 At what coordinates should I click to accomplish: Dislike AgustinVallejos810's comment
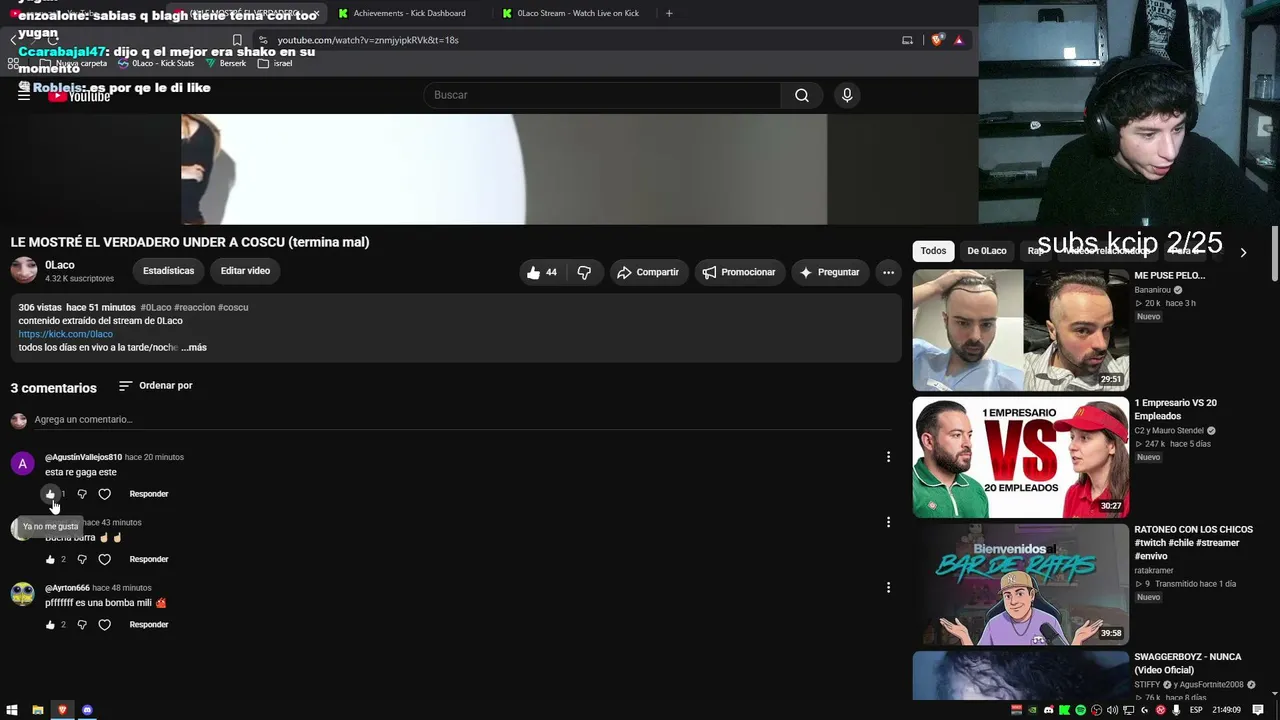tap(82, 494)
